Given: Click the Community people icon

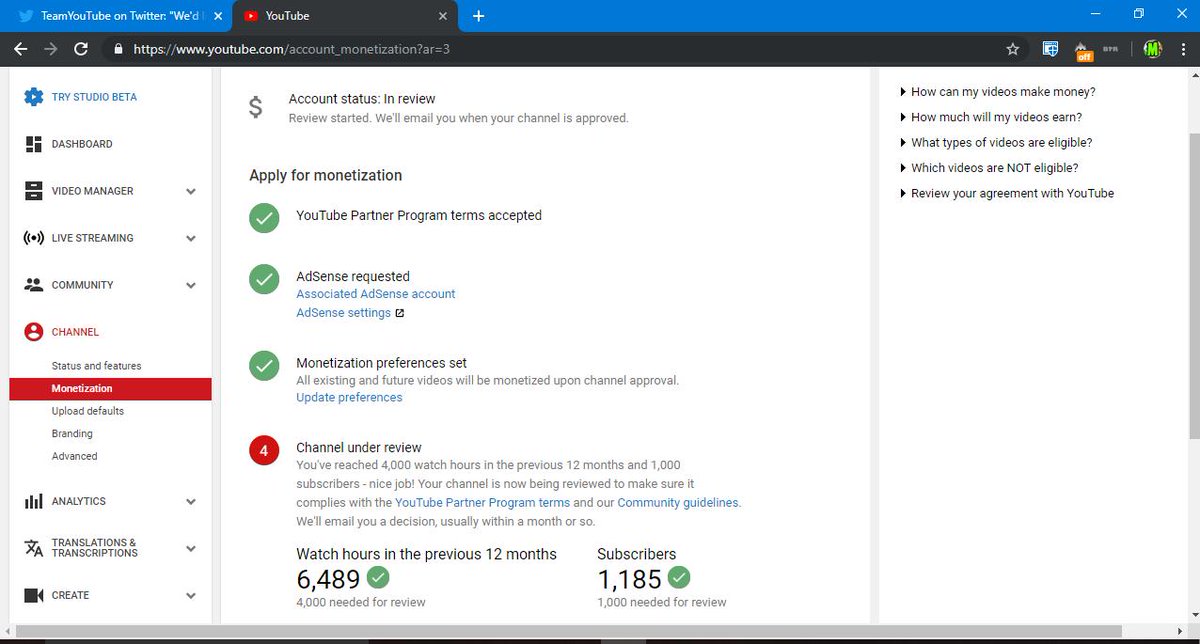Looking at the screenshot, I should pos(33,285).
